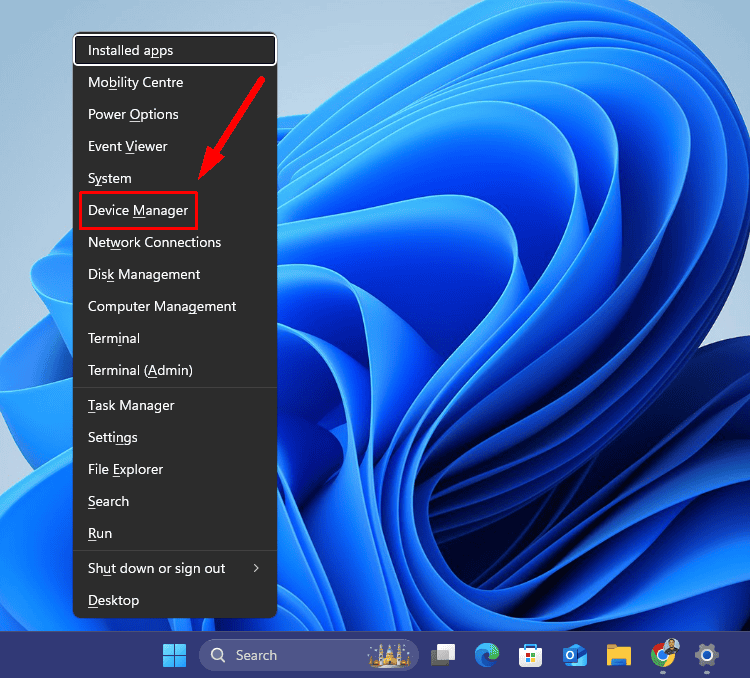Launch Event Viewer from the menu

coord(127,146)
